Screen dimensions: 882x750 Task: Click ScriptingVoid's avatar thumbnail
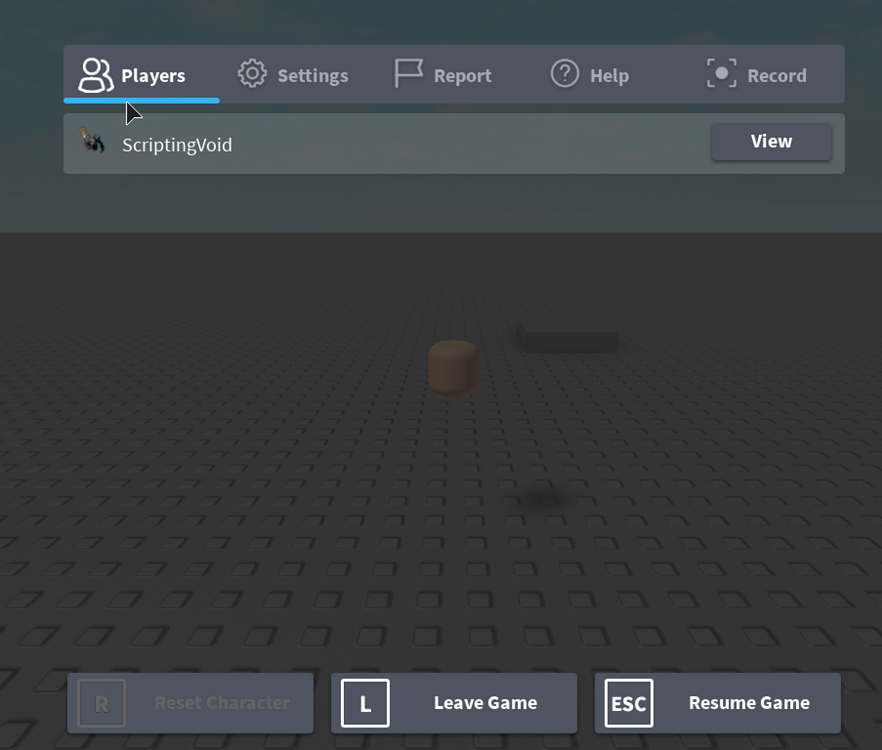(x=95, y=143)
